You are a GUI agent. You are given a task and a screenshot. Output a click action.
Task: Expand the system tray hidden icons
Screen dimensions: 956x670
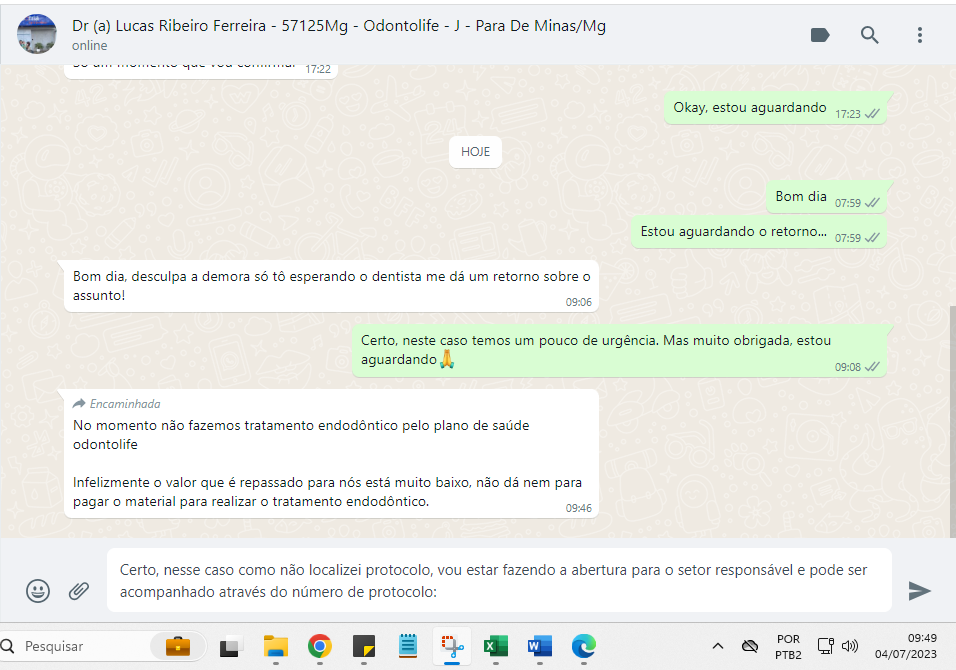tap(718, 646)
